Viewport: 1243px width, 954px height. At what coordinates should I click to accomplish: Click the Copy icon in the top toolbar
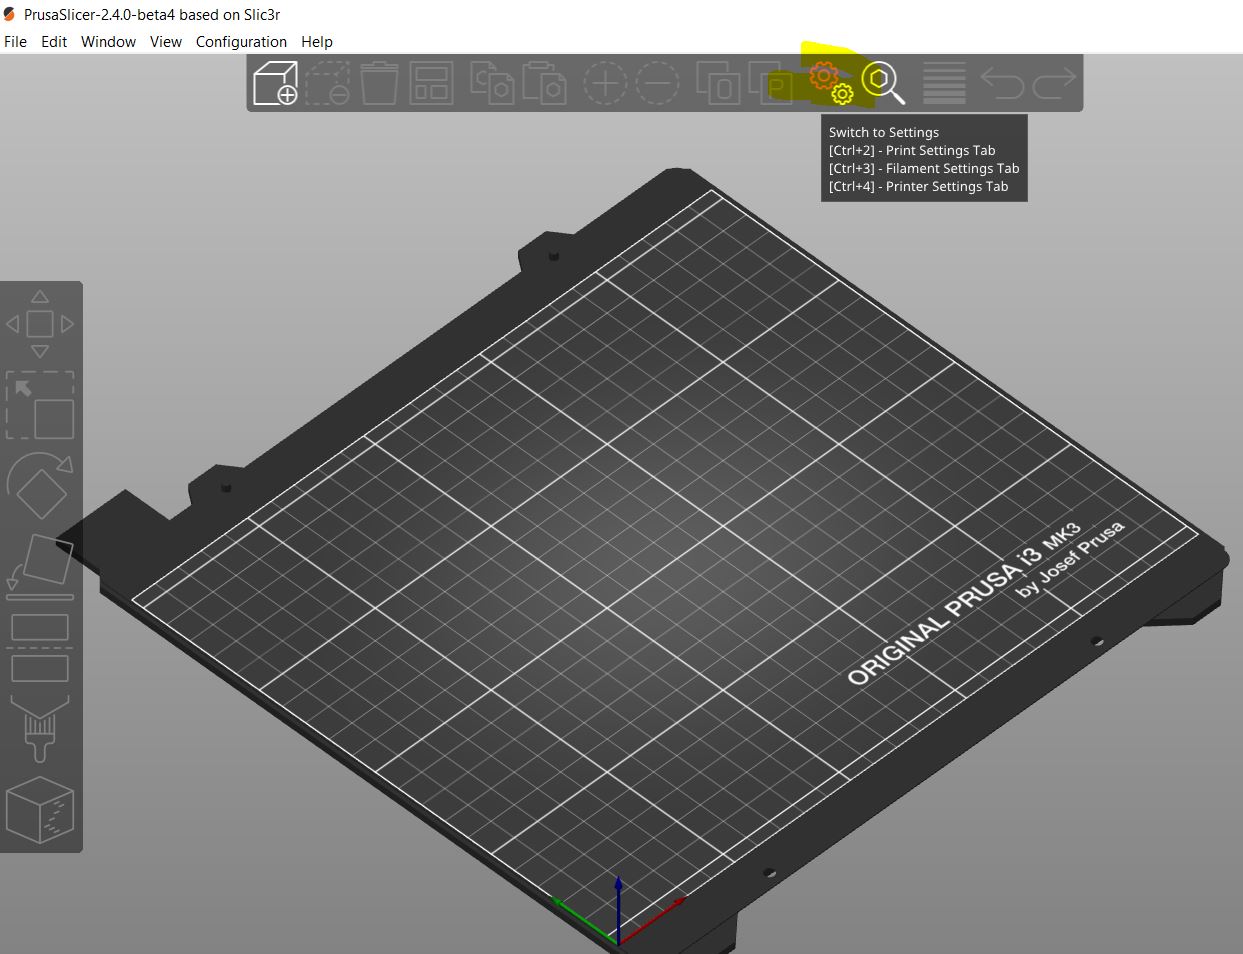coord(492,83)
